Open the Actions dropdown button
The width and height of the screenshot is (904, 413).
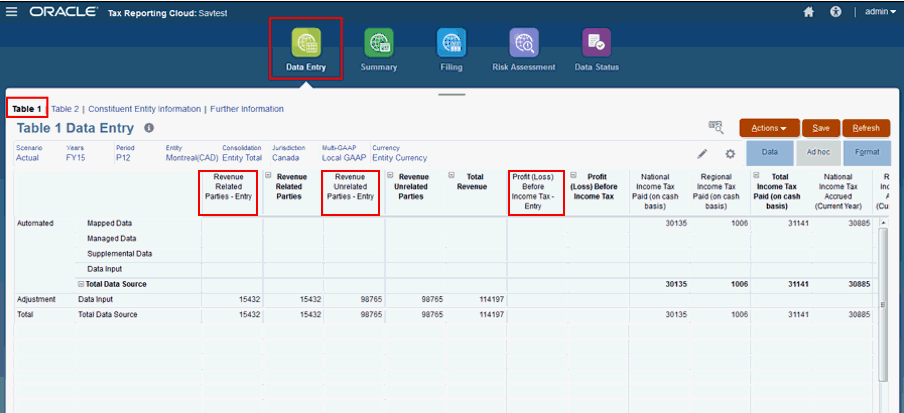769,128
